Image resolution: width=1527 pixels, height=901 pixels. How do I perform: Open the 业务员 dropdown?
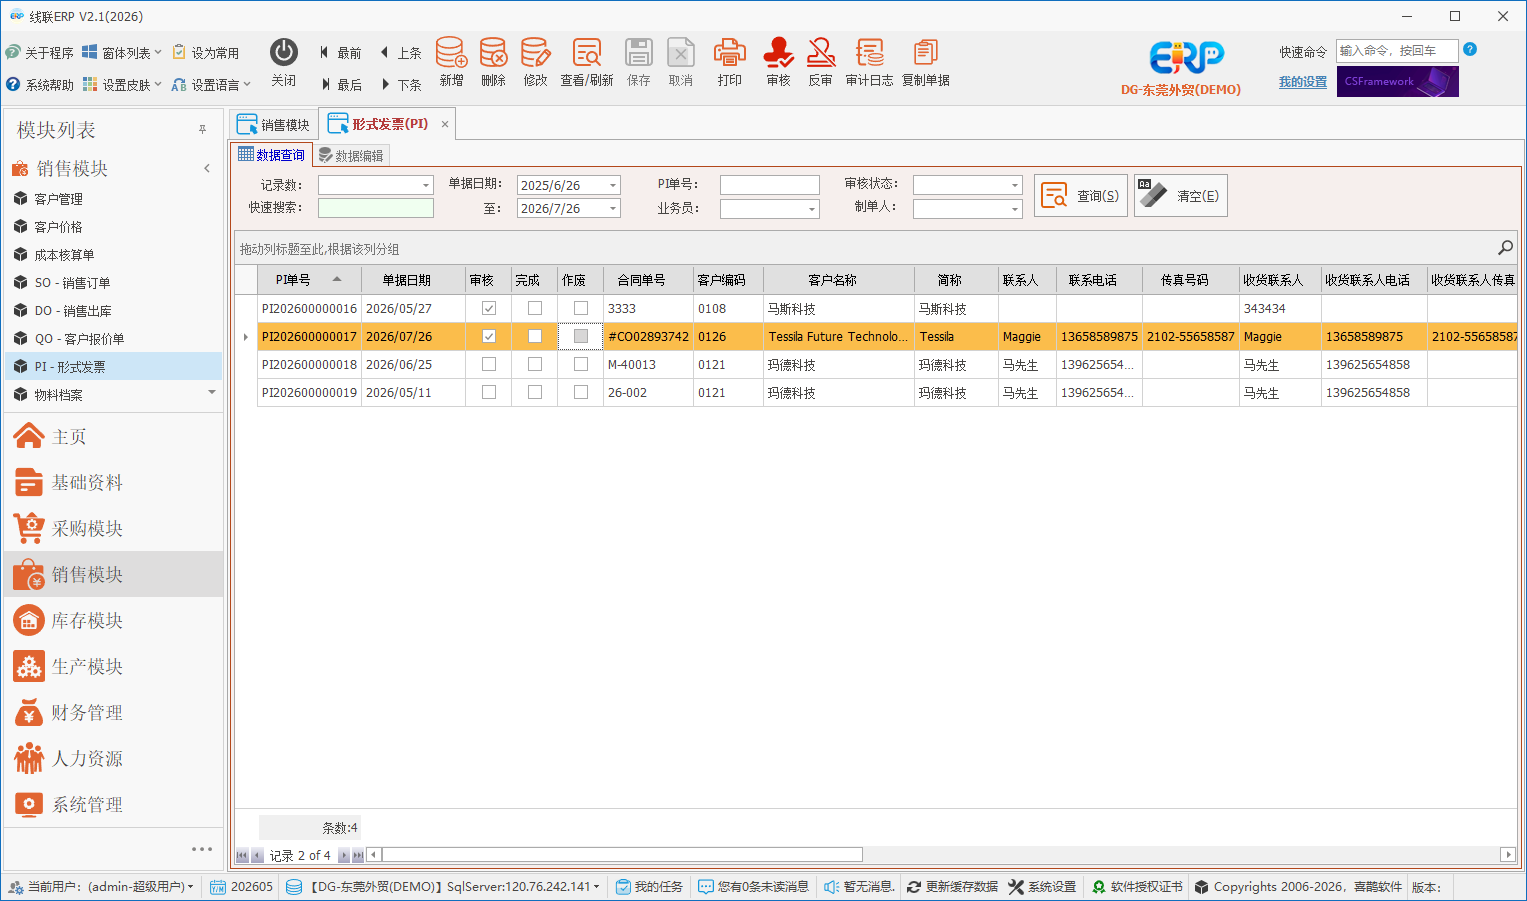[812, 209]
